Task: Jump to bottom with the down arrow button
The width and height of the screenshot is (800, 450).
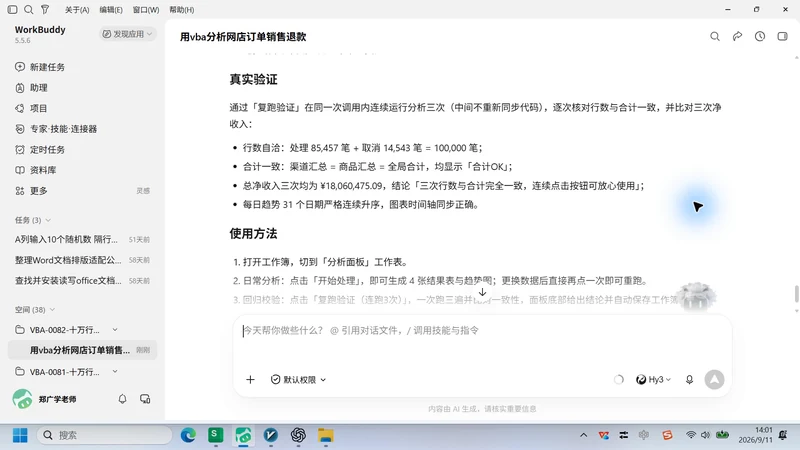Action: (482, 292)
